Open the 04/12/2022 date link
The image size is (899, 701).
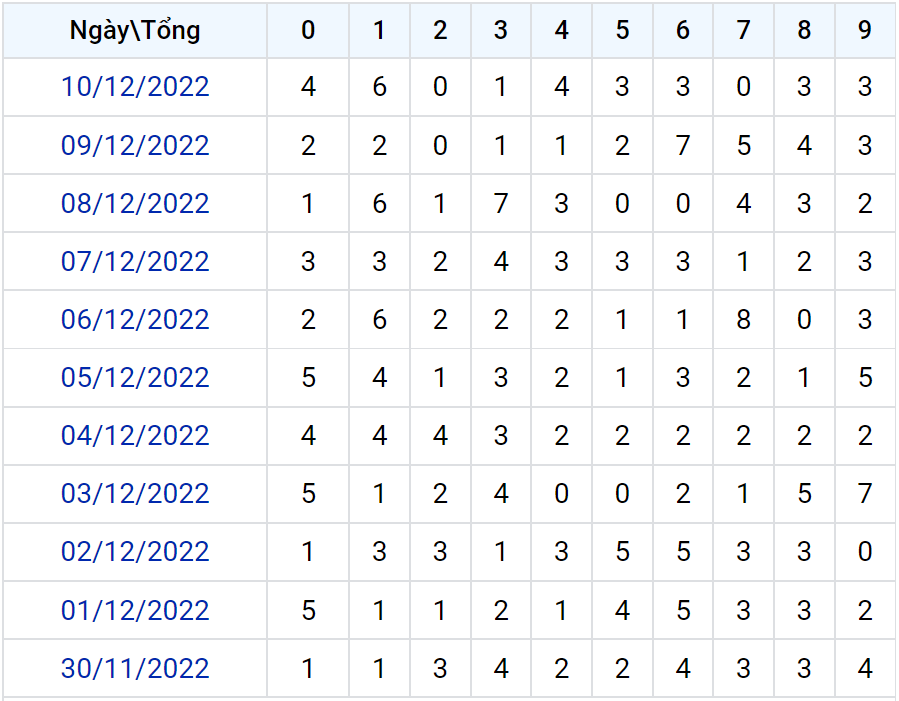tap(135, 436)
